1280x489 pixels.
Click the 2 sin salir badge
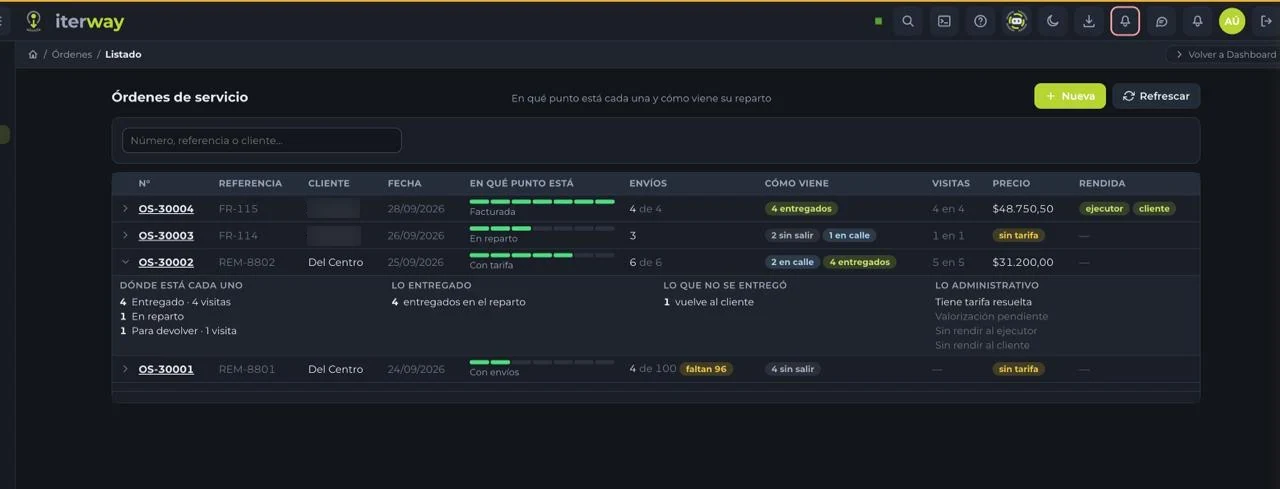pyautogui.click(x=792, y=236)
